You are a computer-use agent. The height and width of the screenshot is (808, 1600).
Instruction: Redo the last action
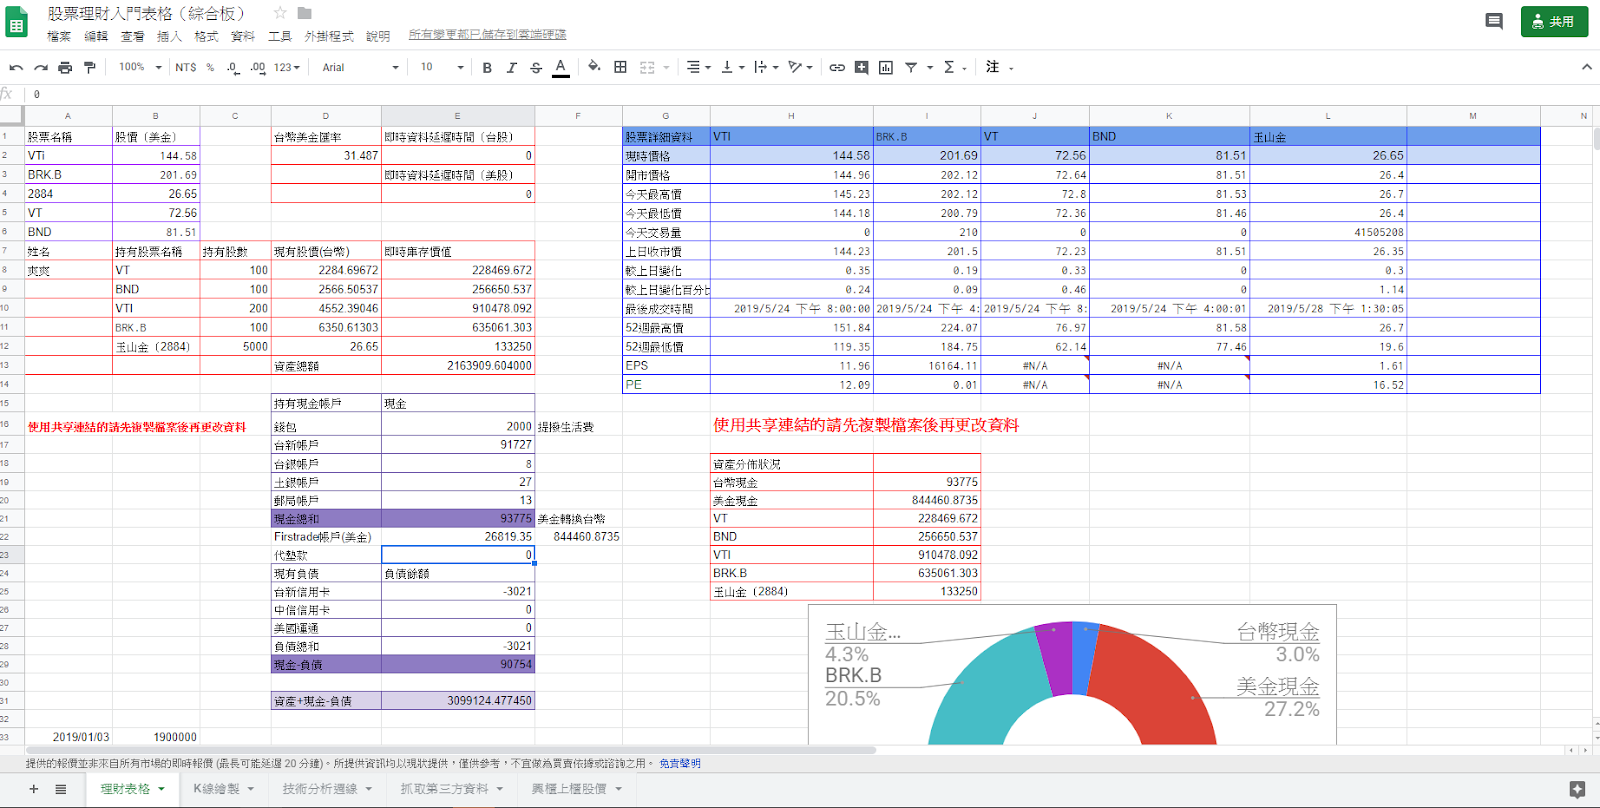tap(41, 67)
